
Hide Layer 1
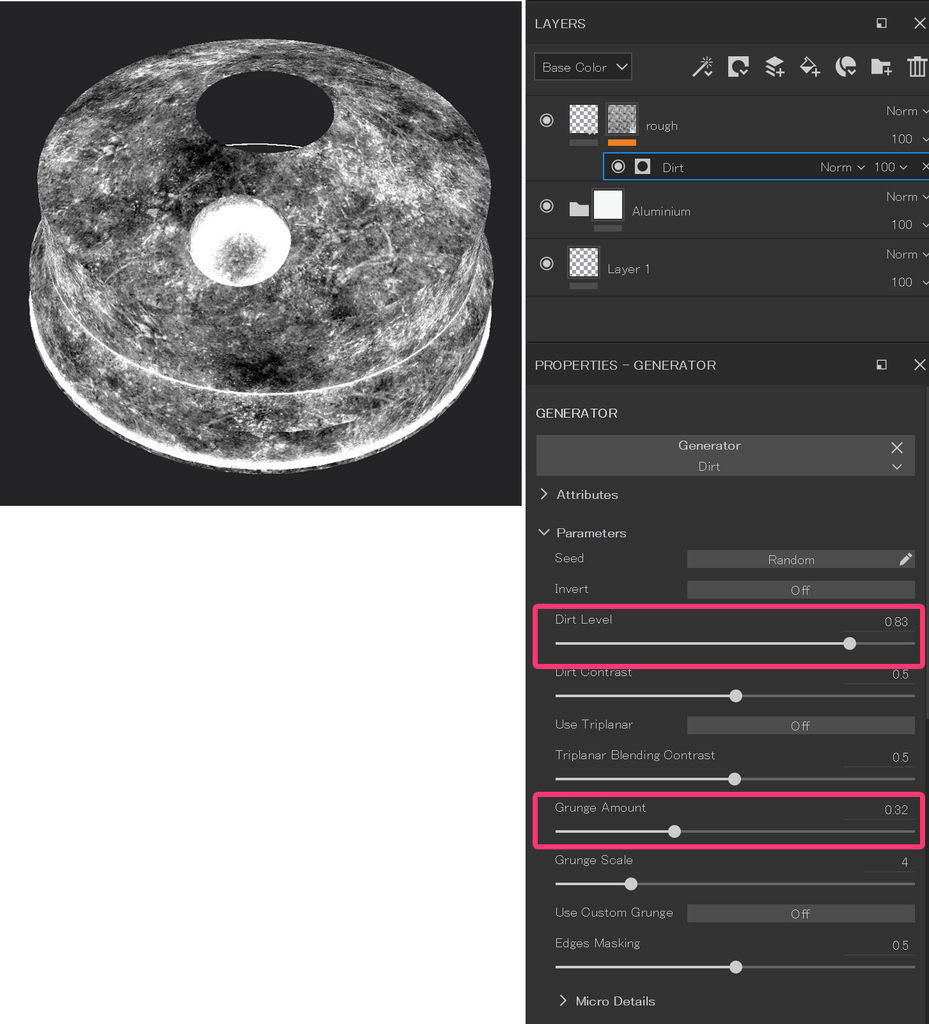pyautogui.click(x=546, y=263)
